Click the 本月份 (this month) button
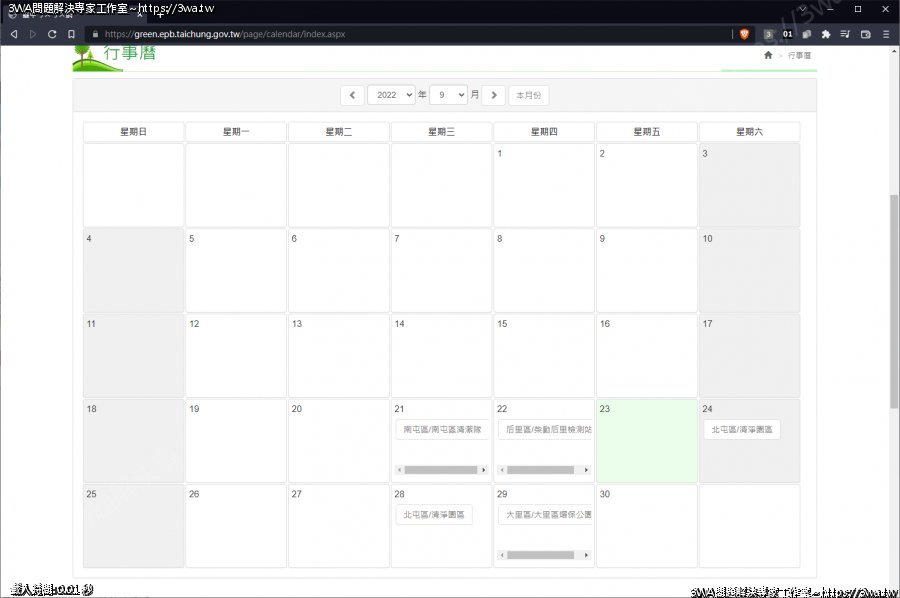The image size is (900, 598). point(529,95)
